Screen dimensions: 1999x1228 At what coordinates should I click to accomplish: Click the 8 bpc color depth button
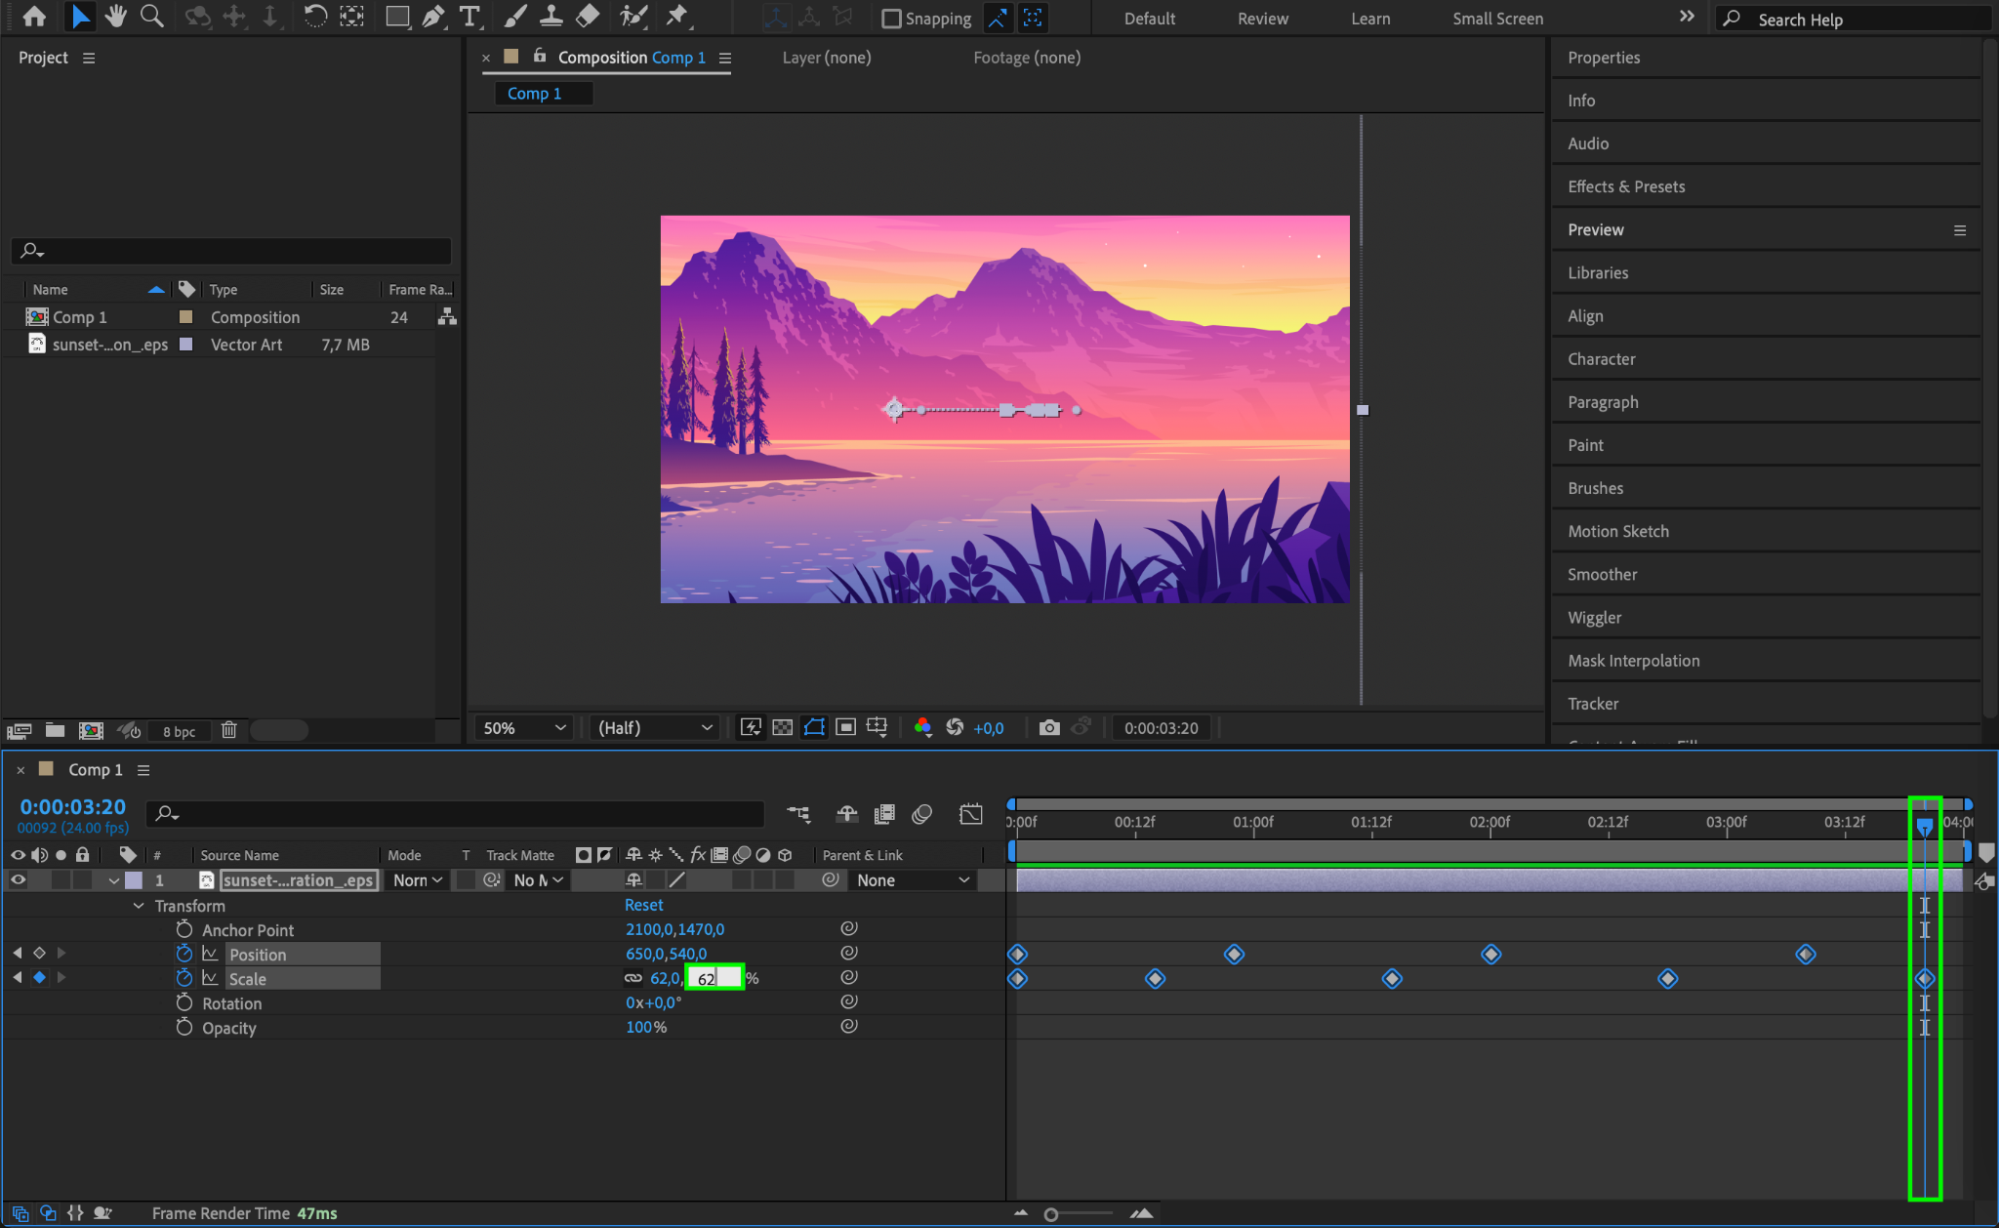coord(179,731)
